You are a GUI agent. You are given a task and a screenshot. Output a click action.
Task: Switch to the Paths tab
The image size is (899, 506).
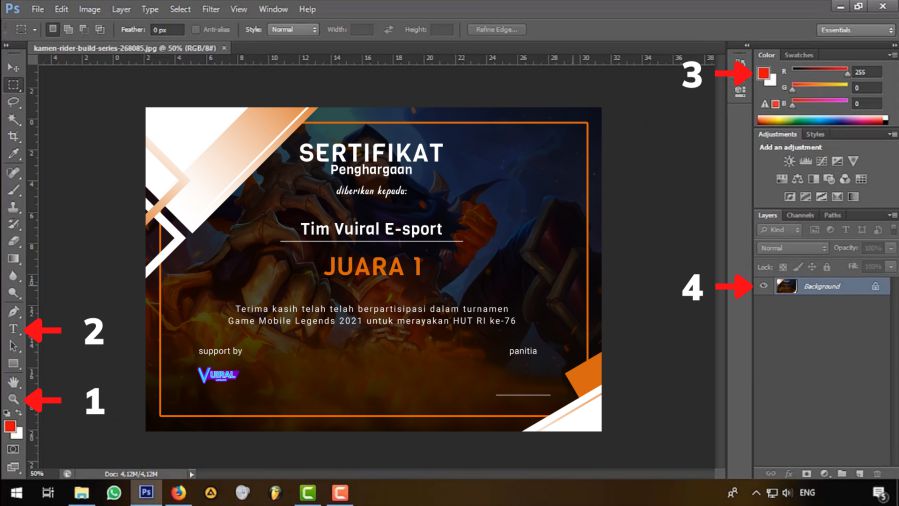tap(832, 215)
